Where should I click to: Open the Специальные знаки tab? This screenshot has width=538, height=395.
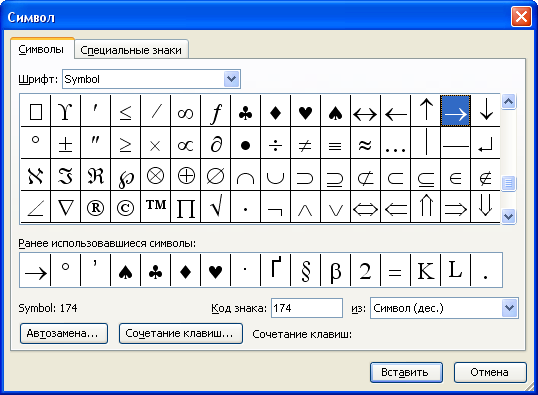point(131,50)
